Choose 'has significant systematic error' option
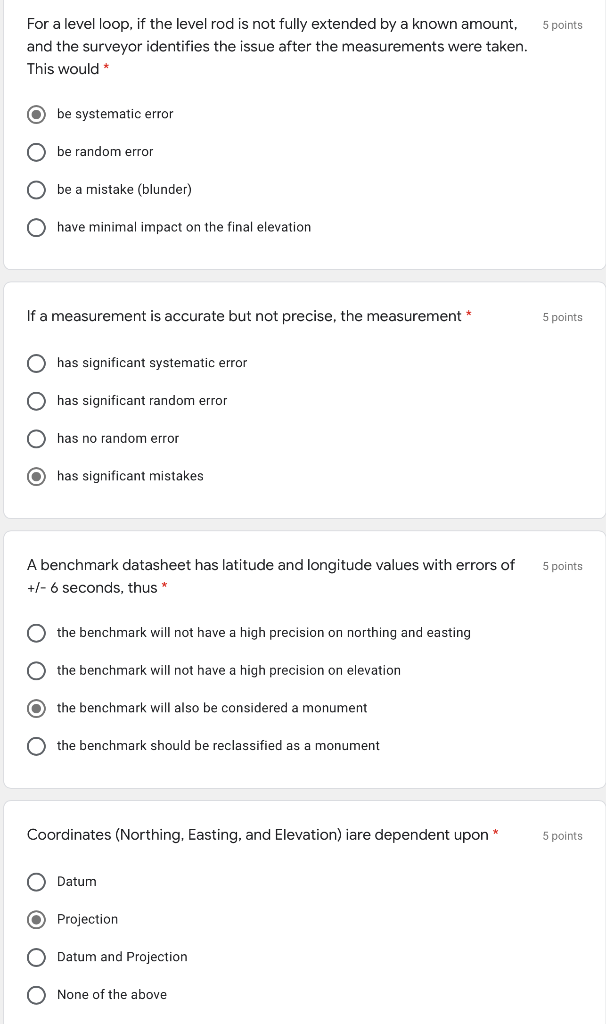The image size is (606, 1024). coord(36,363)
